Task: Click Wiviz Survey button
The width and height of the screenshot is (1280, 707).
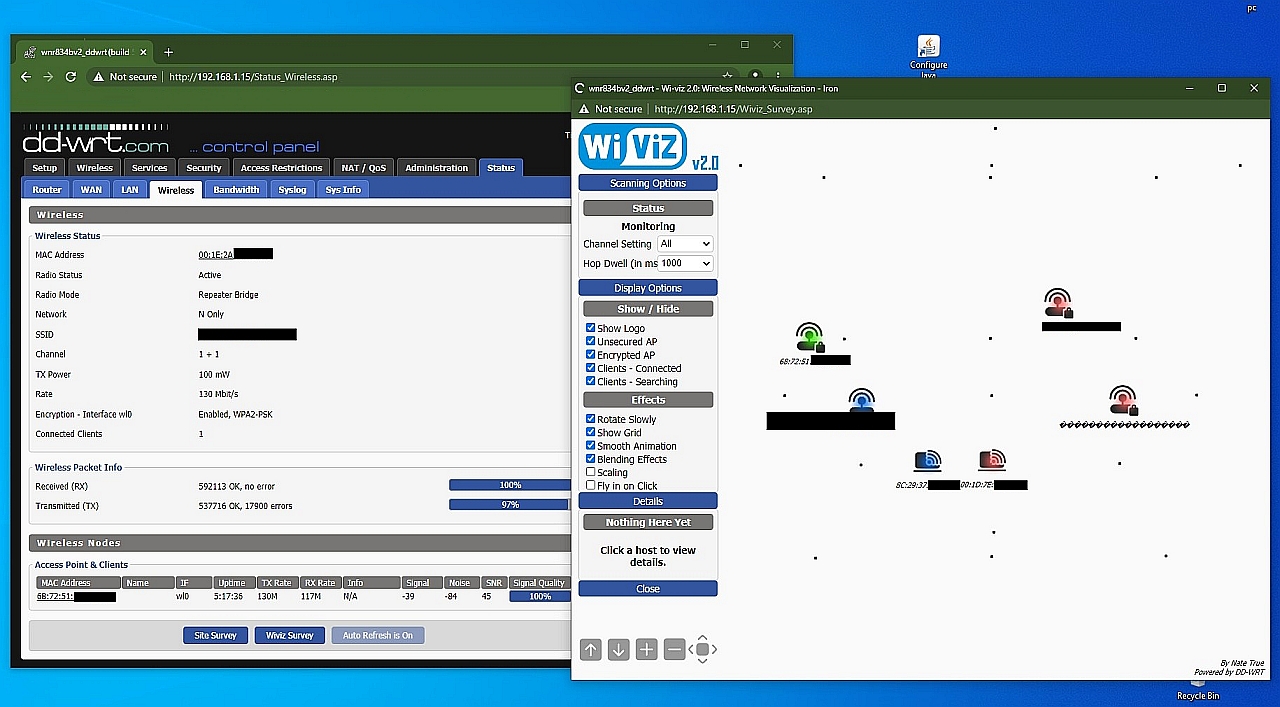Action: pos(290,635)
